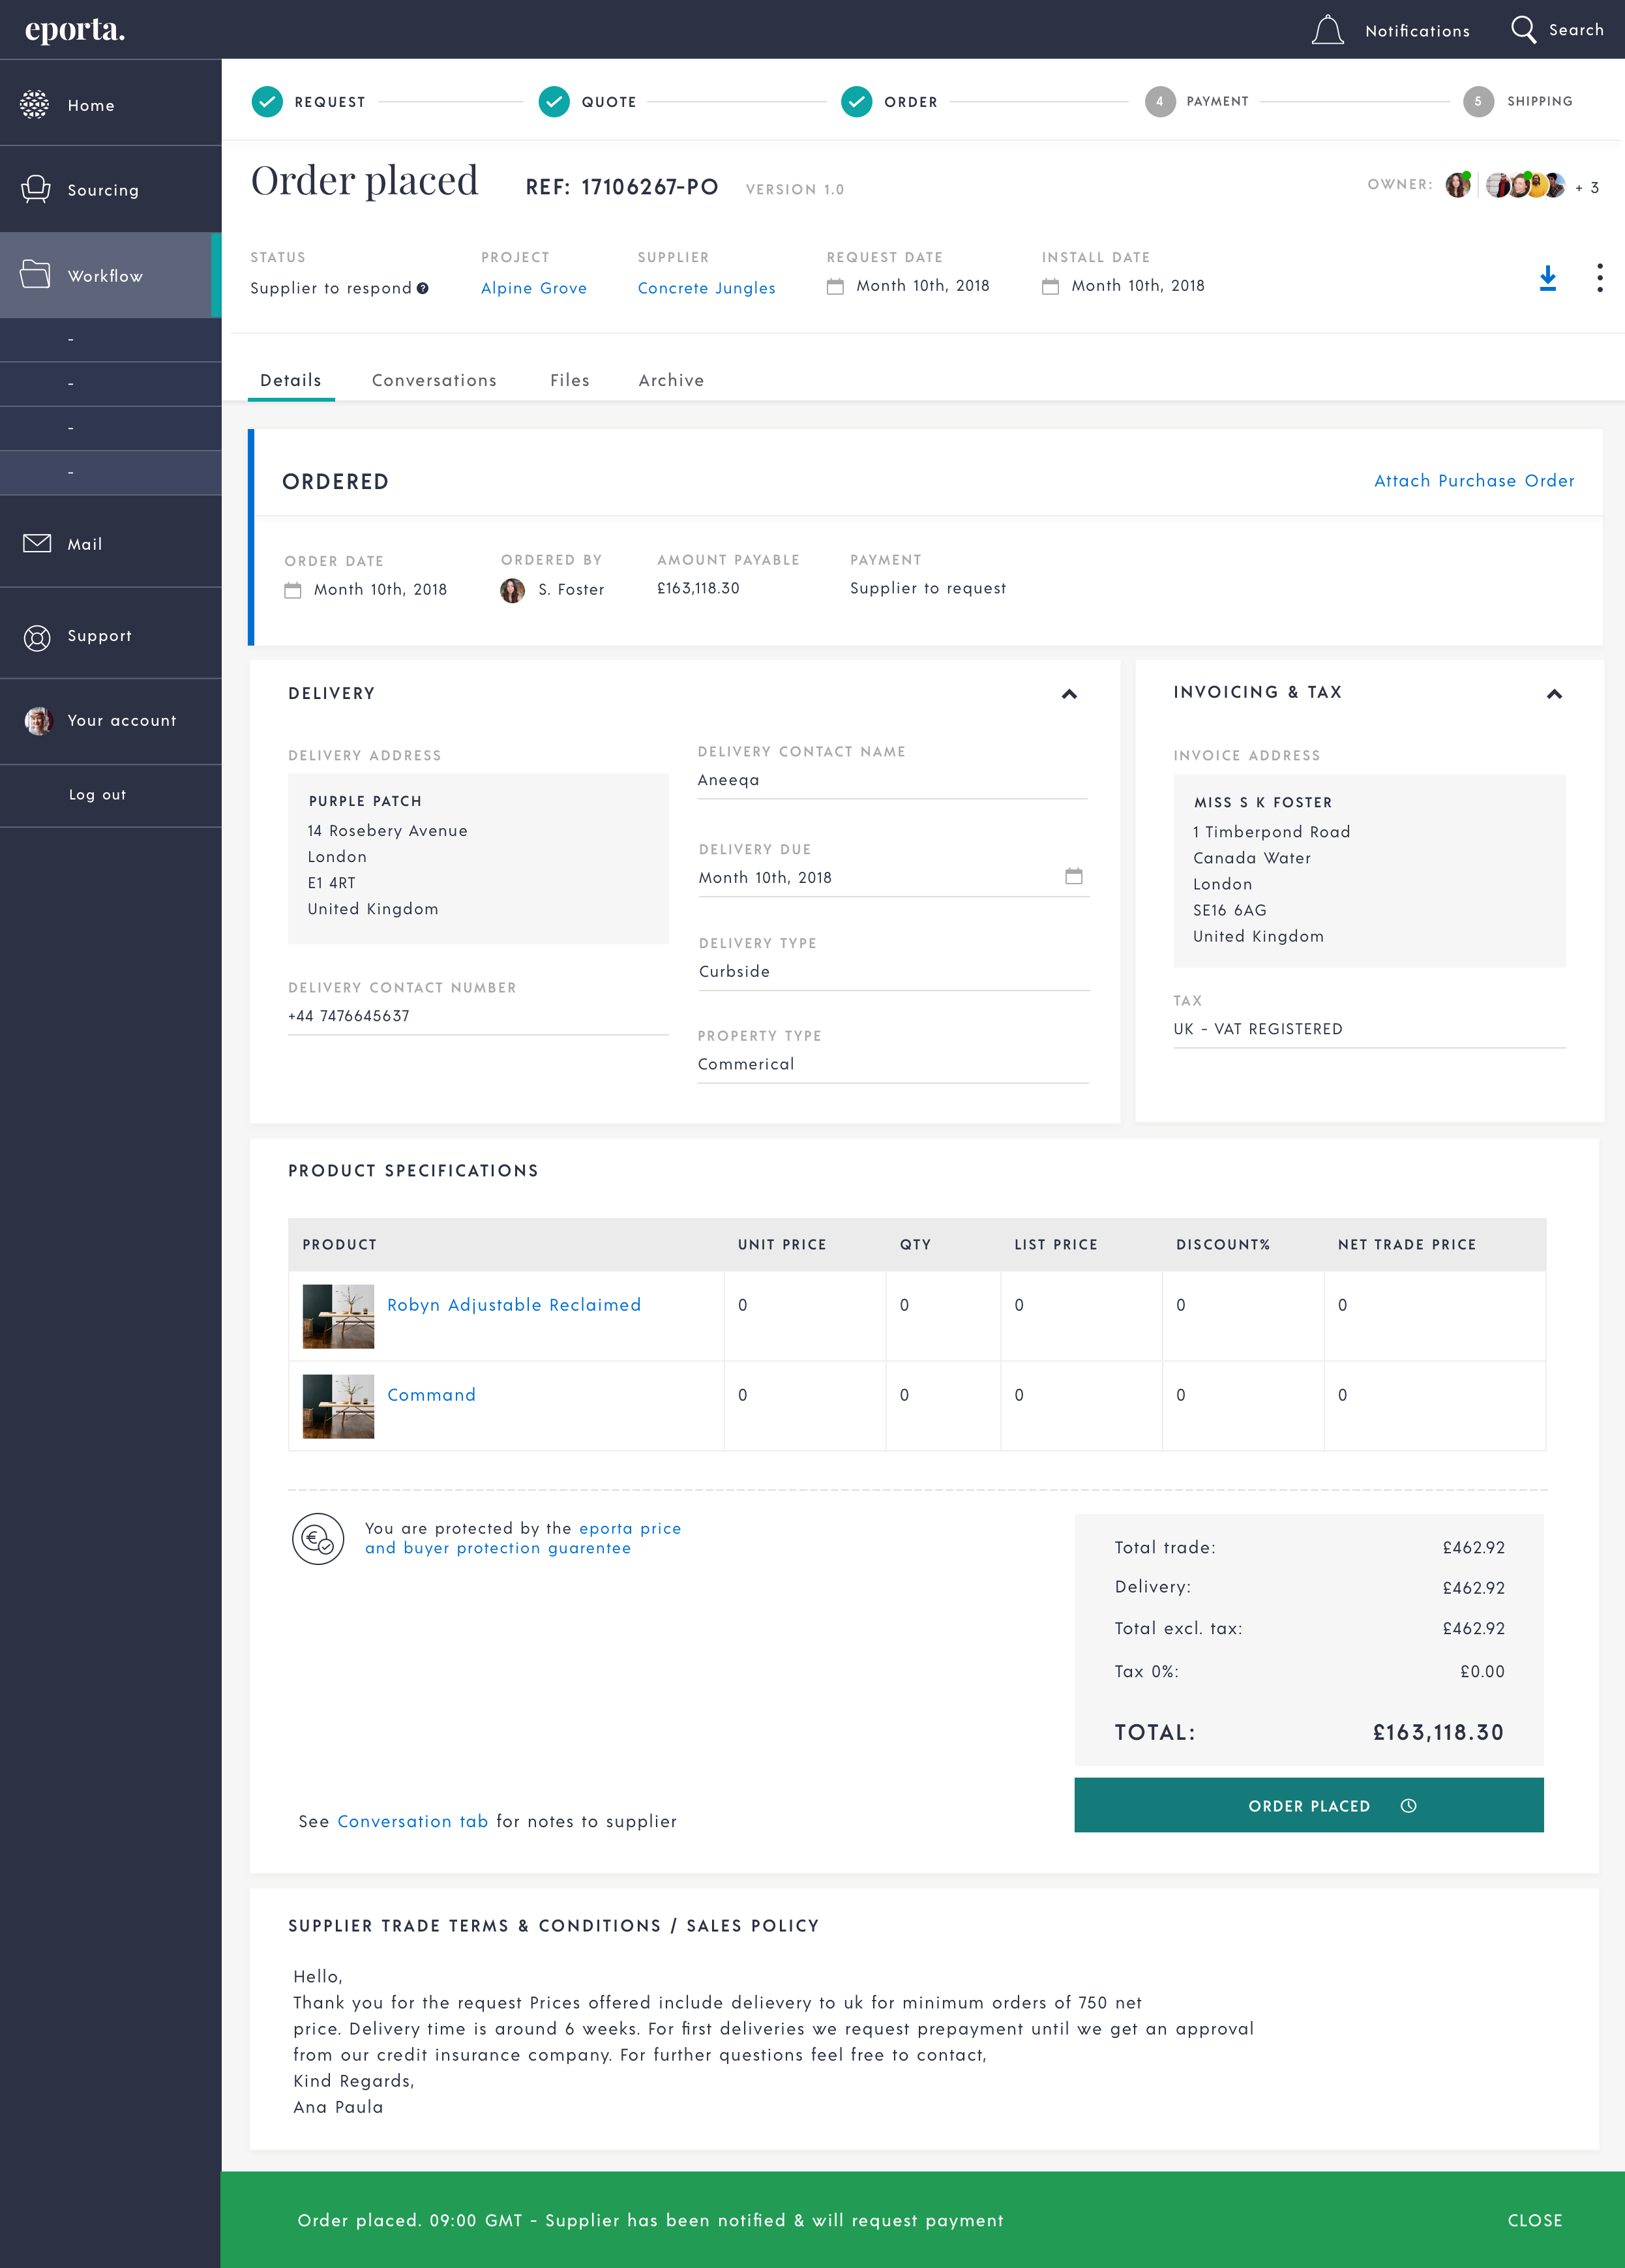Click the eporta logo
The image size is (1625, 2268).
click(x=75, y=30)
